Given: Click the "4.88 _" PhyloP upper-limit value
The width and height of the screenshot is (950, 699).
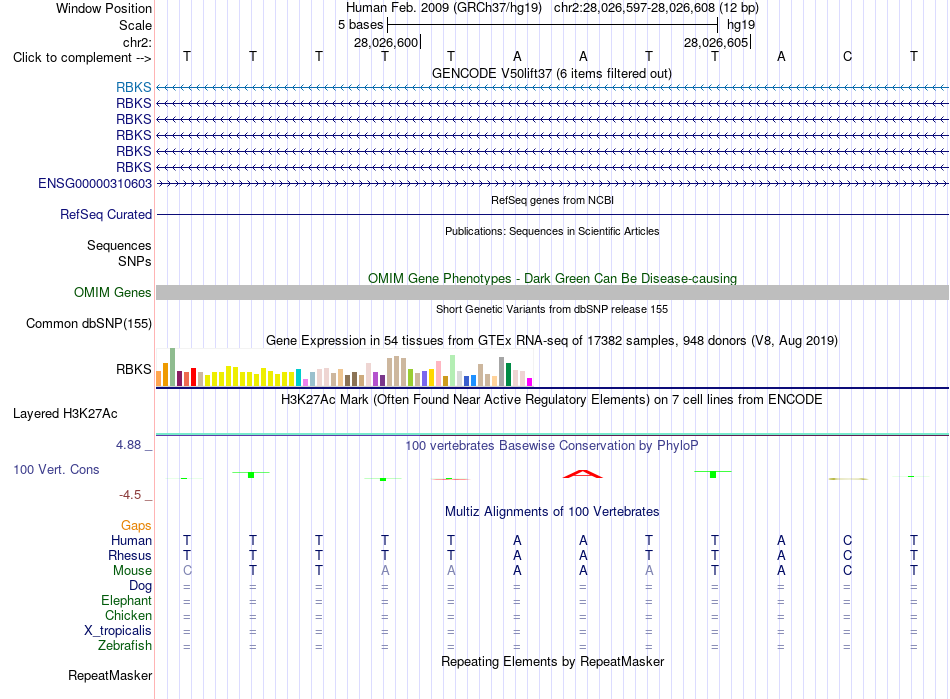Looking at the screenshot, I should pyautogui.click(x=133, y=445).
